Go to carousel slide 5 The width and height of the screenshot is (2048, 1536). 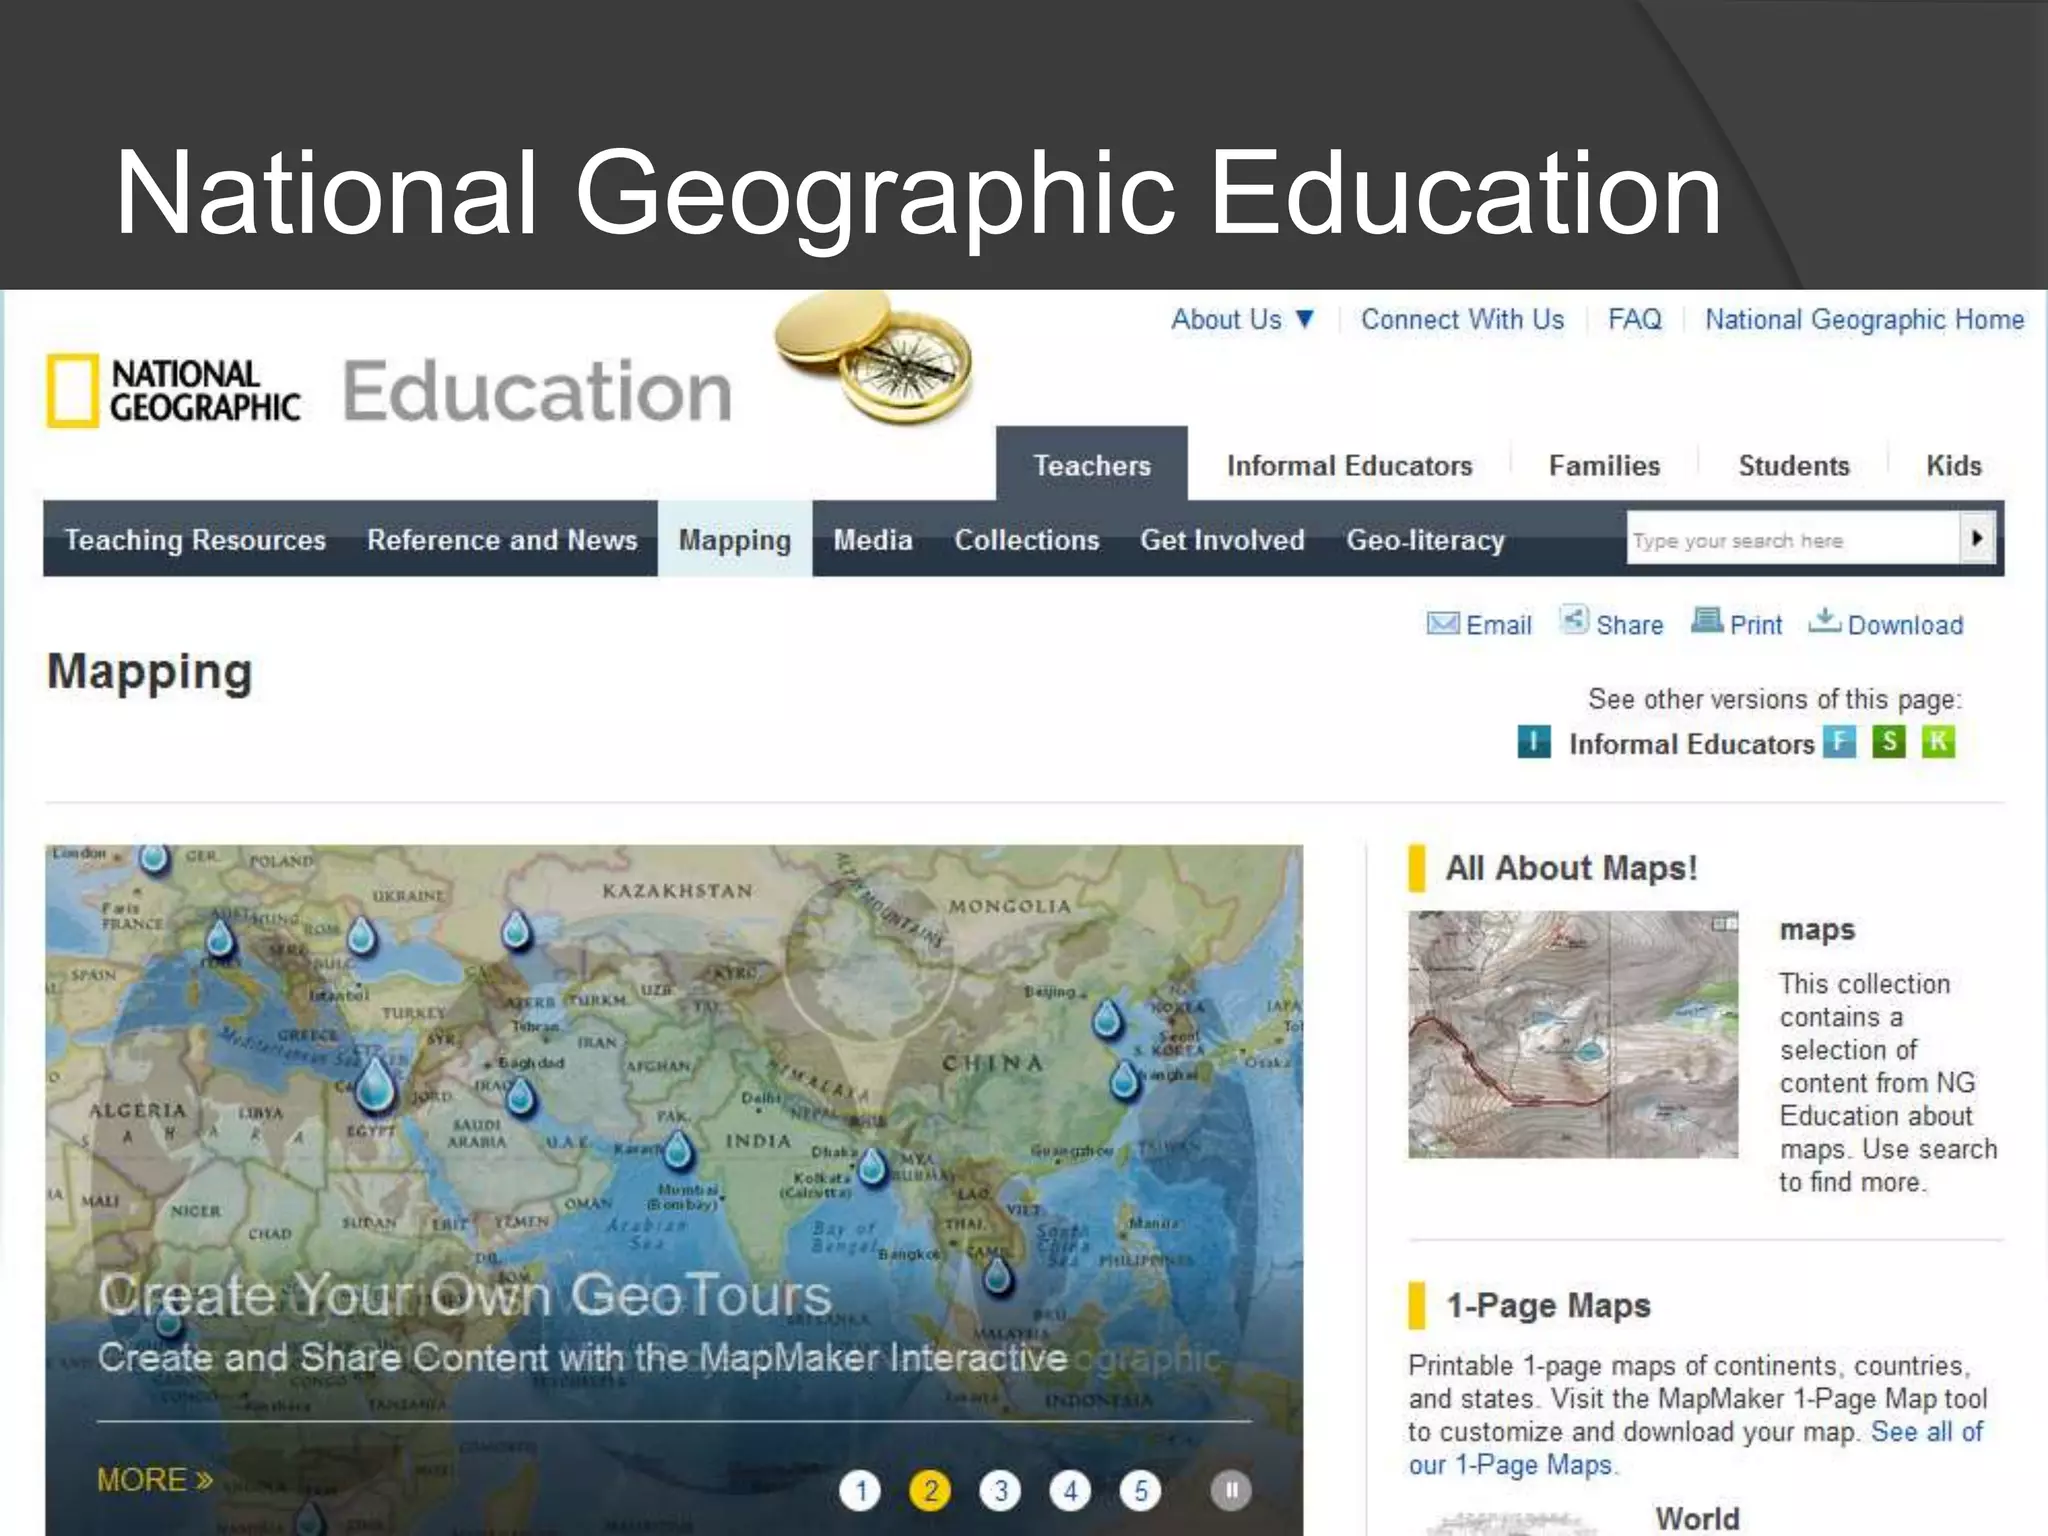tap(1140, 1491)
